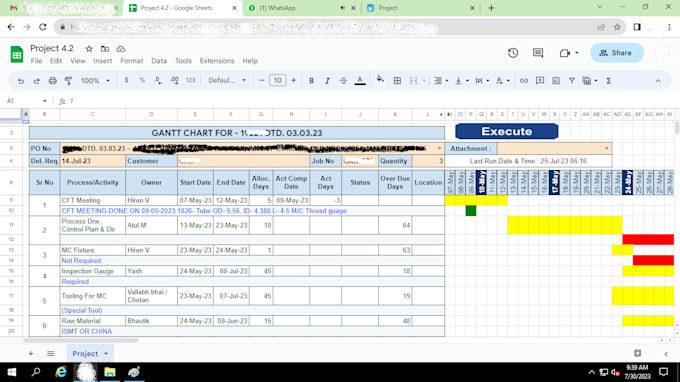Create a filter icon
The height and width of the screenshot is (382, 680).
pyautogui.click(x=572, y=81)
